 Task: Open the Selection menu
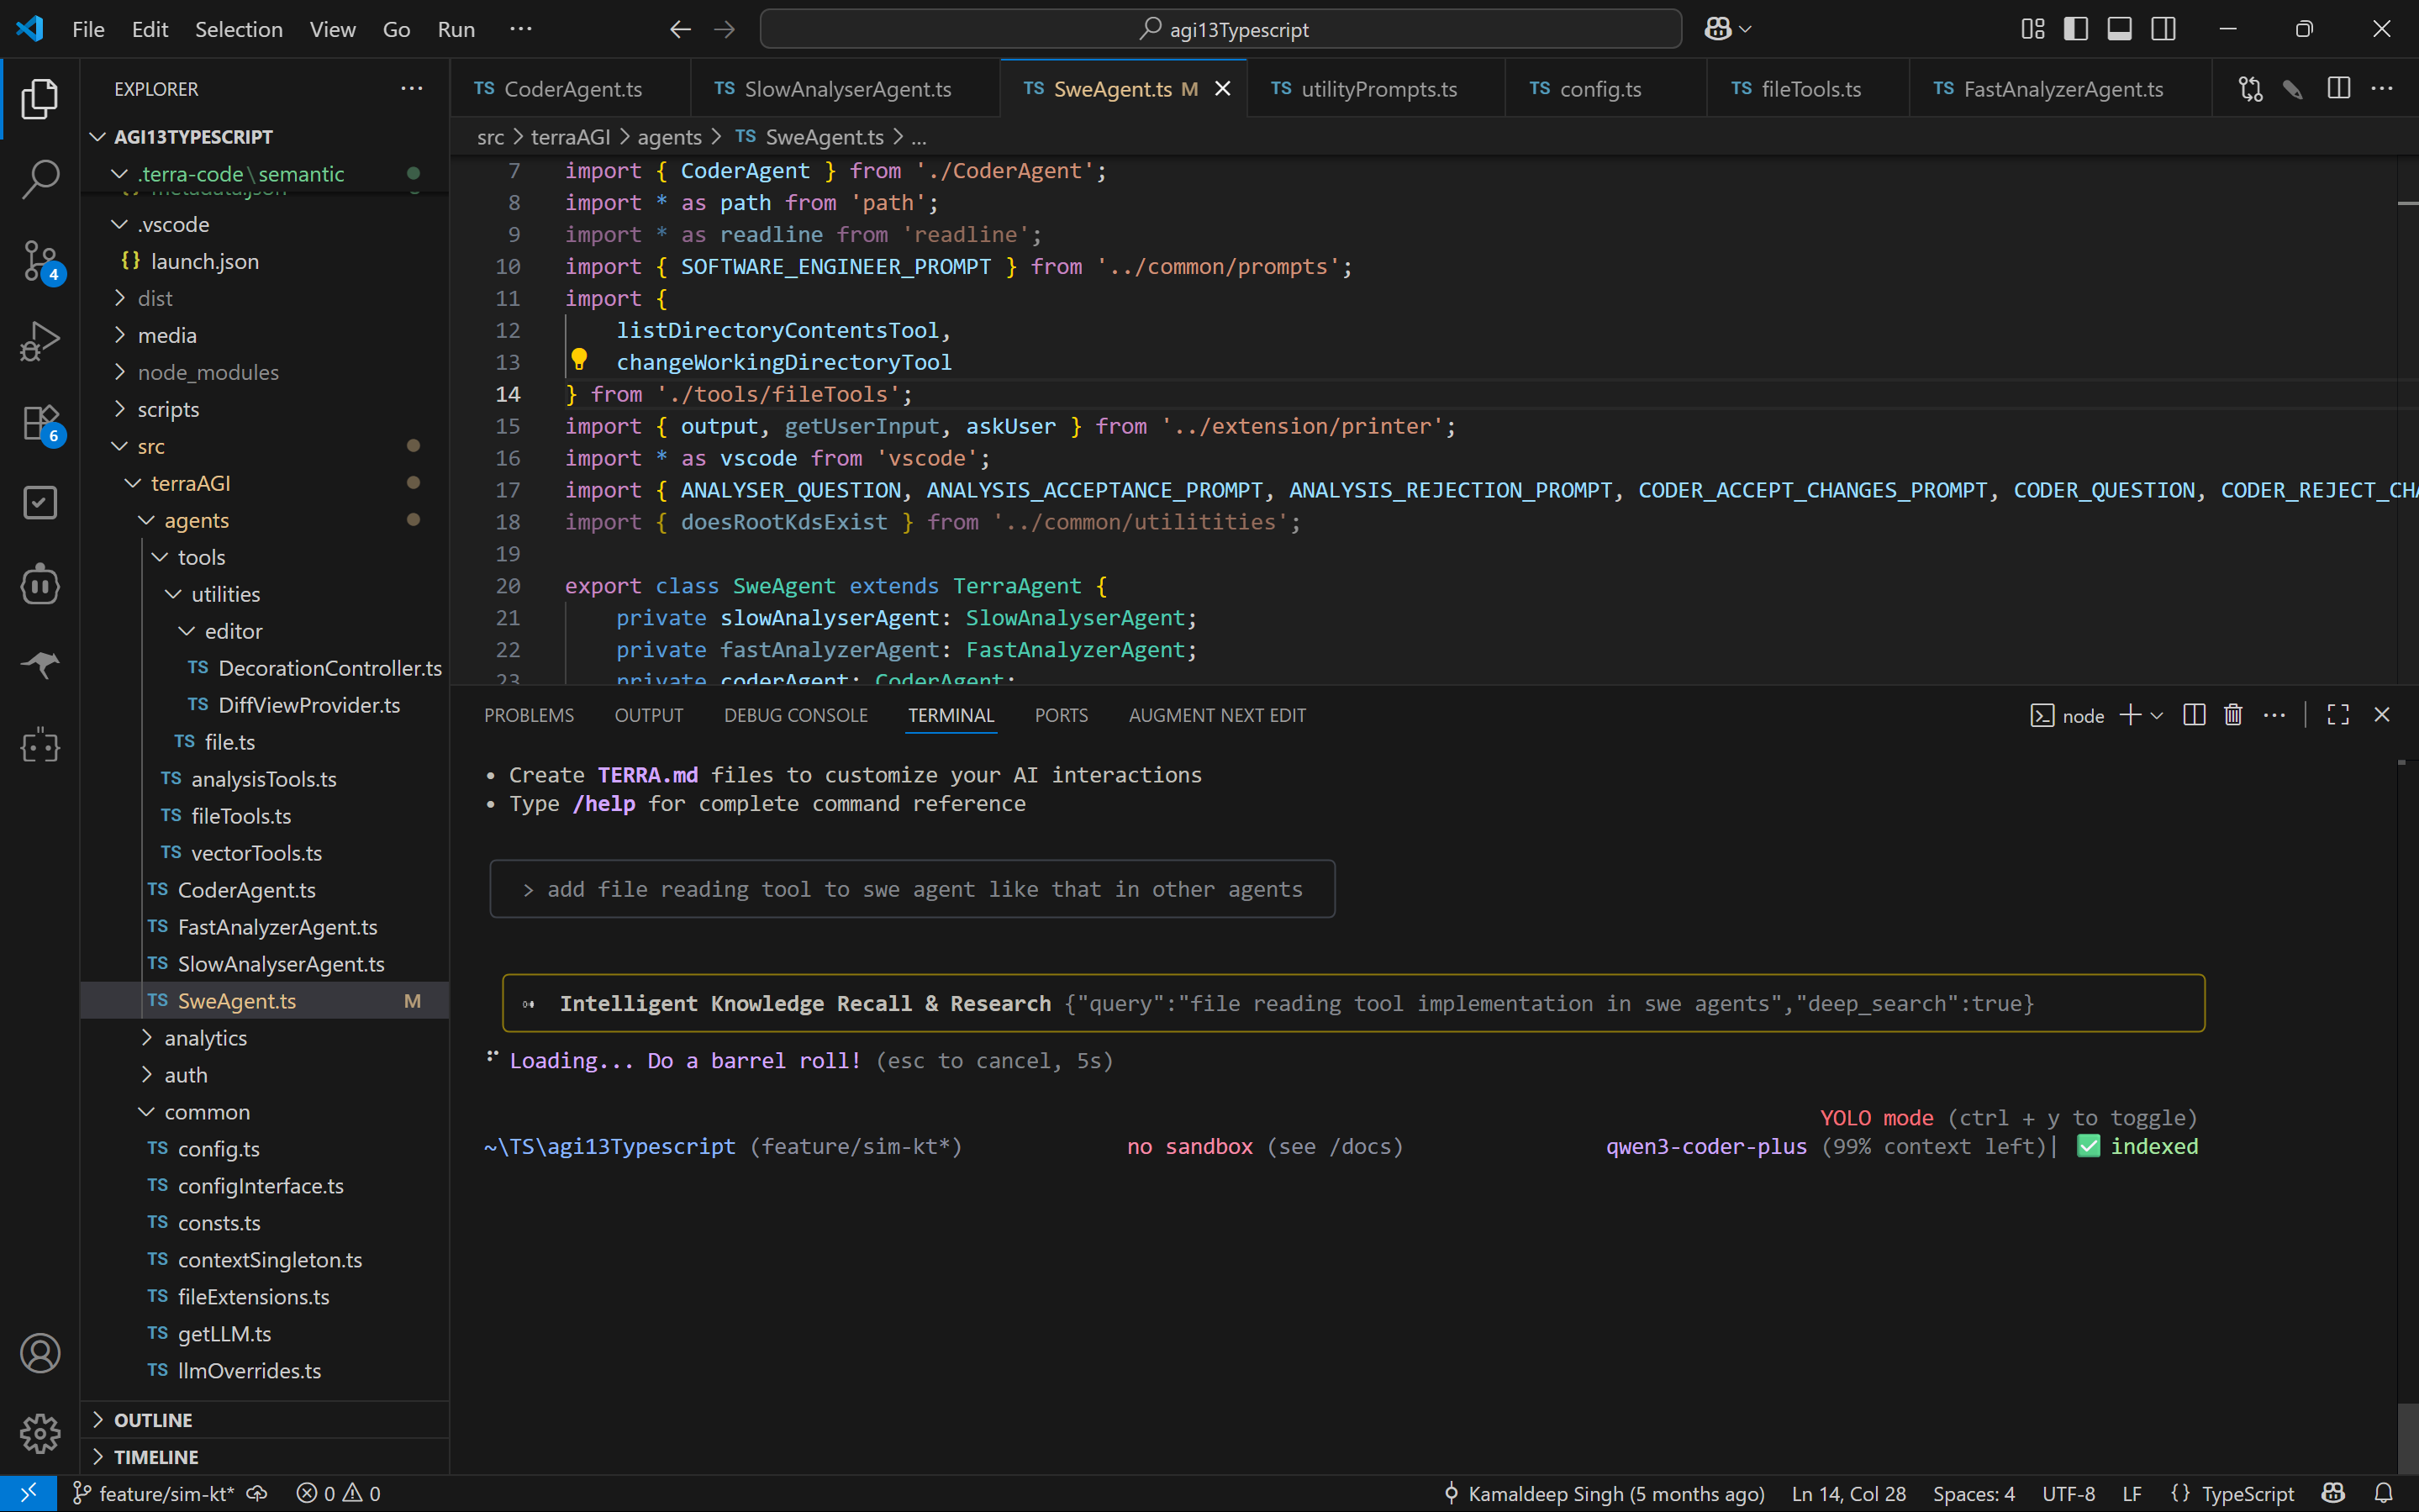coord(238,29)
